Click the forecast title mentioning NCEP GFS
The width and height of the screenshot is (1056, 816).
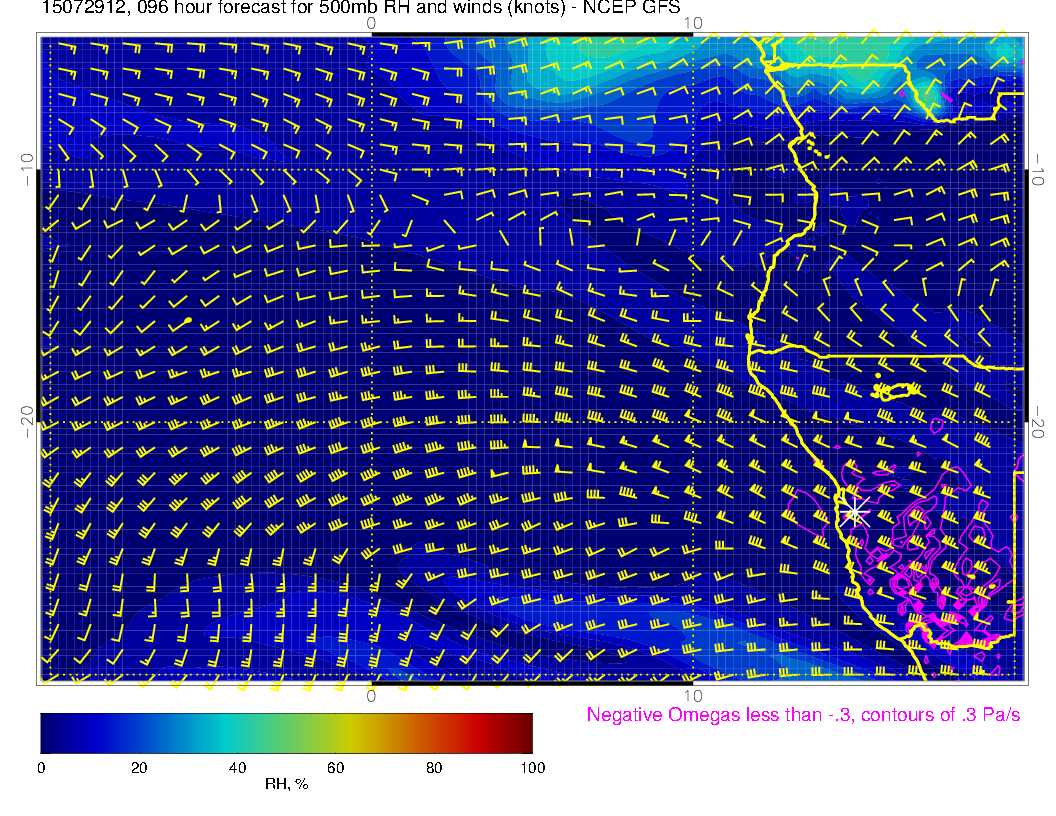click(x=361, y=7)
